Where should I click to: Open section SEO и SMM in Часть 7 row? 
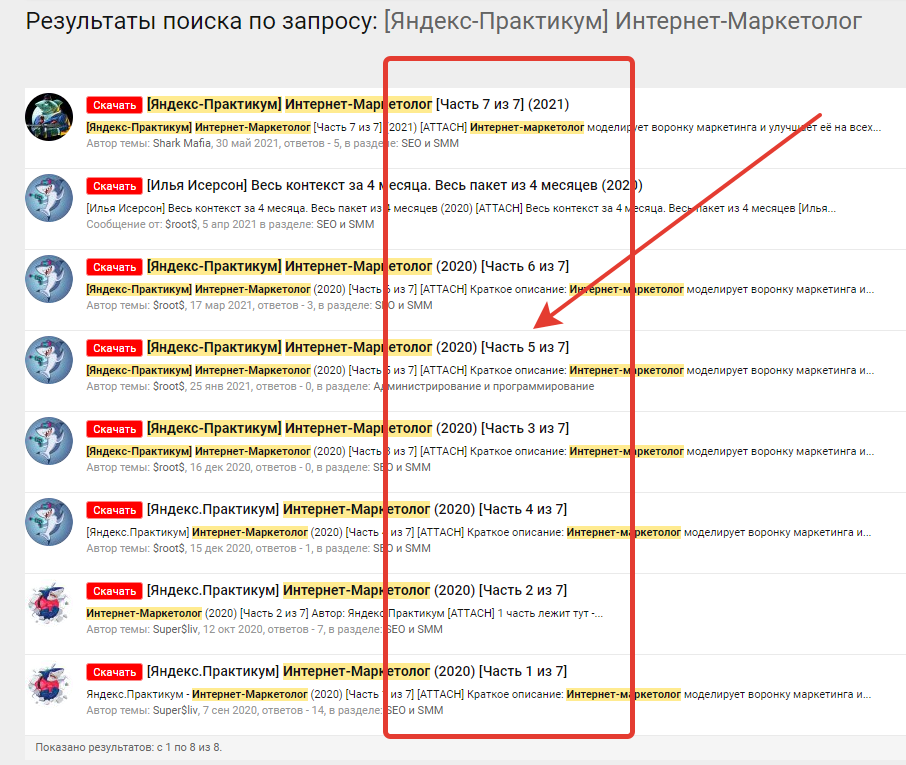coord(430,143)
